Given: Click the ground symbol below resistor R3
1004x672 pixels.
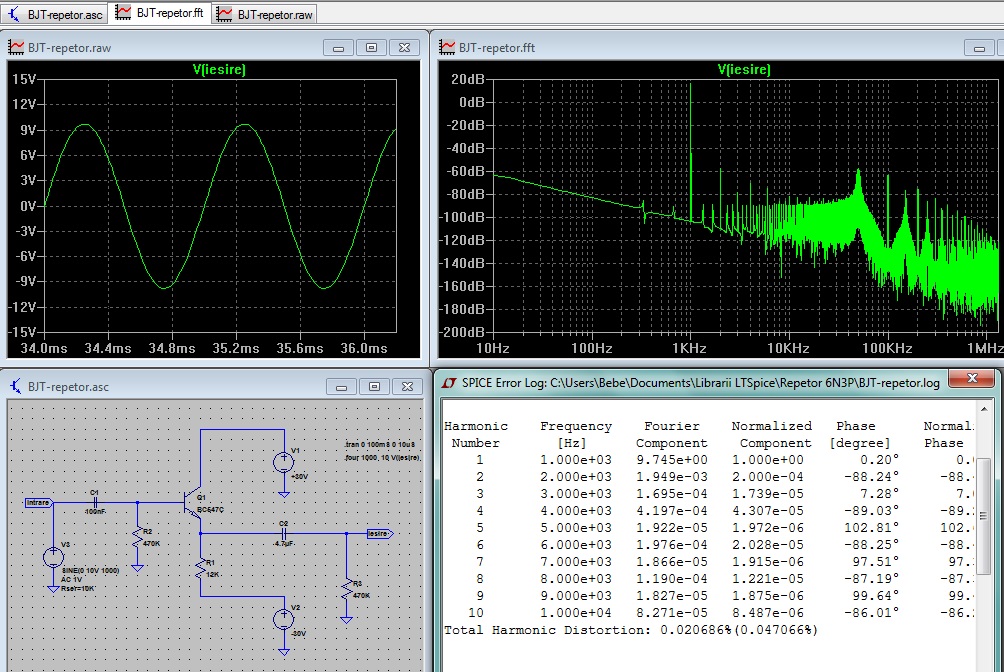Looking at the screenshot, I should click(346, 619).
